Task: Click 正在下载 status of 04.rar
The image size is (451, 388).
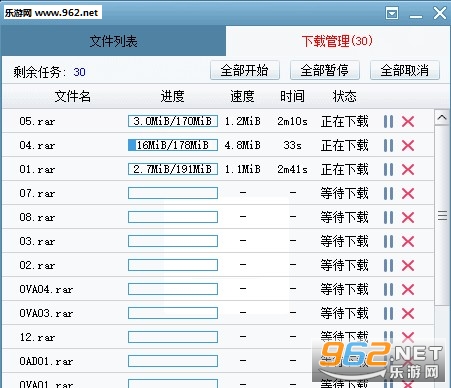Action: [345, 145]
